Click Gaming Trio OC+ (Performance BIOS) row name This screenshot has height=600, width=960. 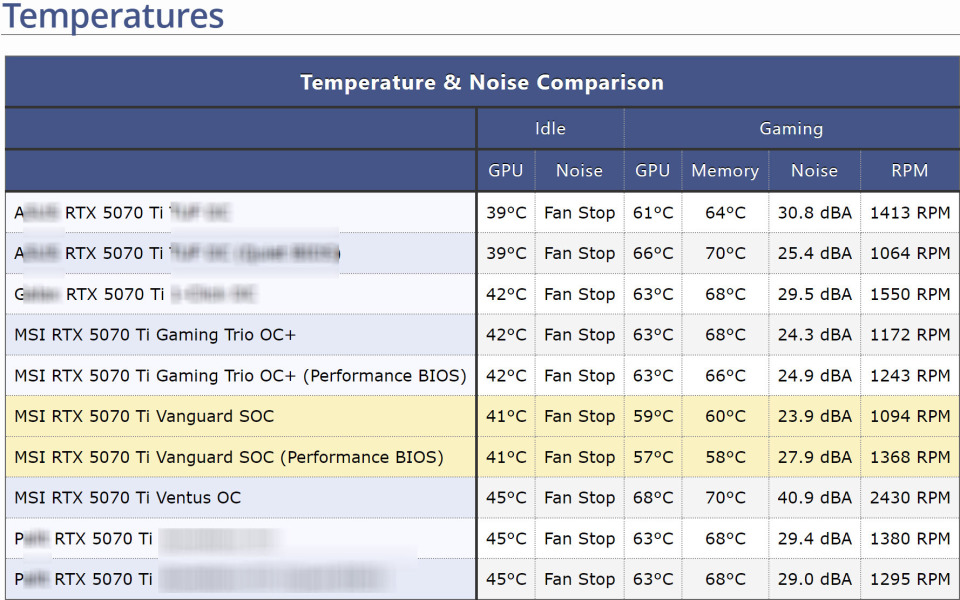point(240,376)
